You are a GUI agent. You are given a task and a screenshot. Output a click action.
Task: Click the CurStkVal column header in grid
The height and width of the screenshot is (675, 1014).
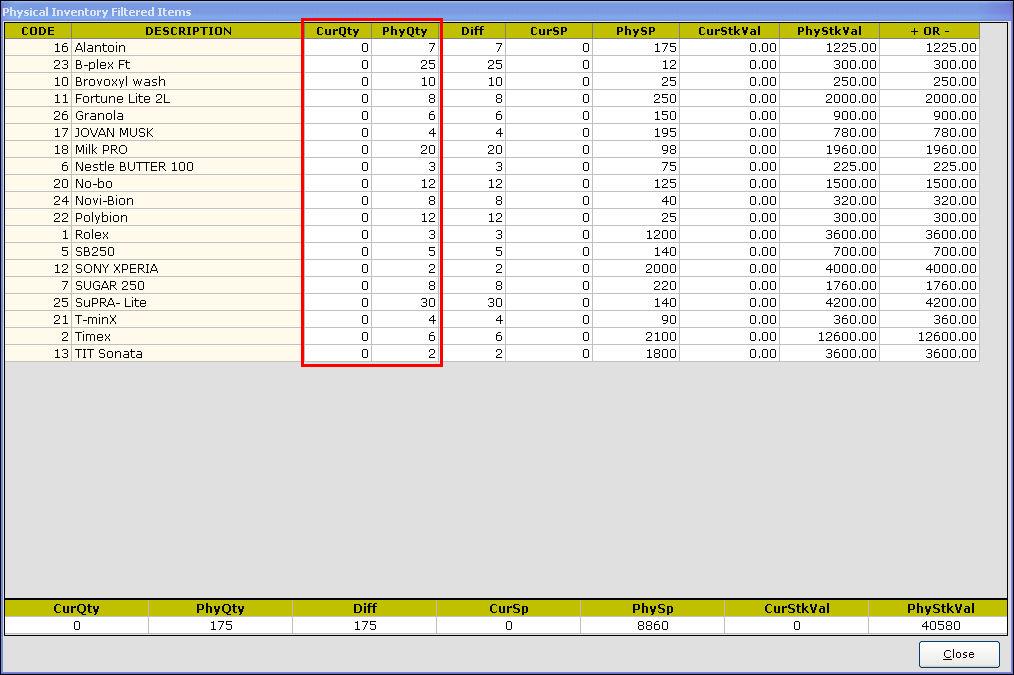(x=729, y=31)
